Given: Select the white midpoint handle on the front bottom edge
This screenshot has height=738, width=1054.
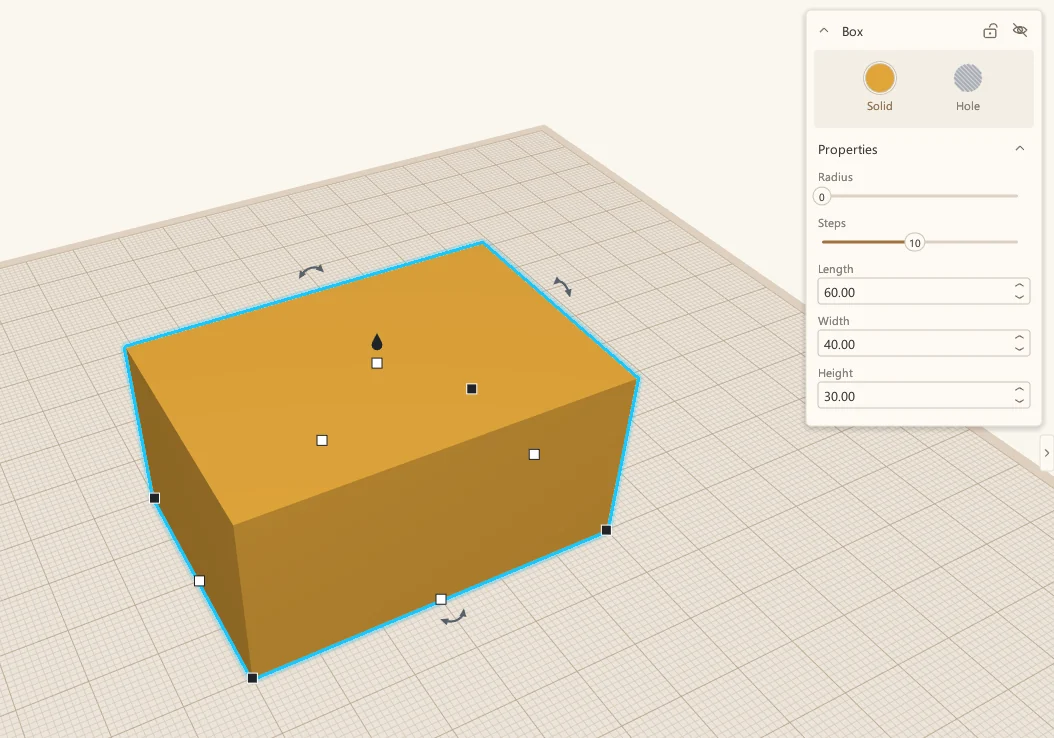Looking at the screenshot, I should click(x=441, y=600).
